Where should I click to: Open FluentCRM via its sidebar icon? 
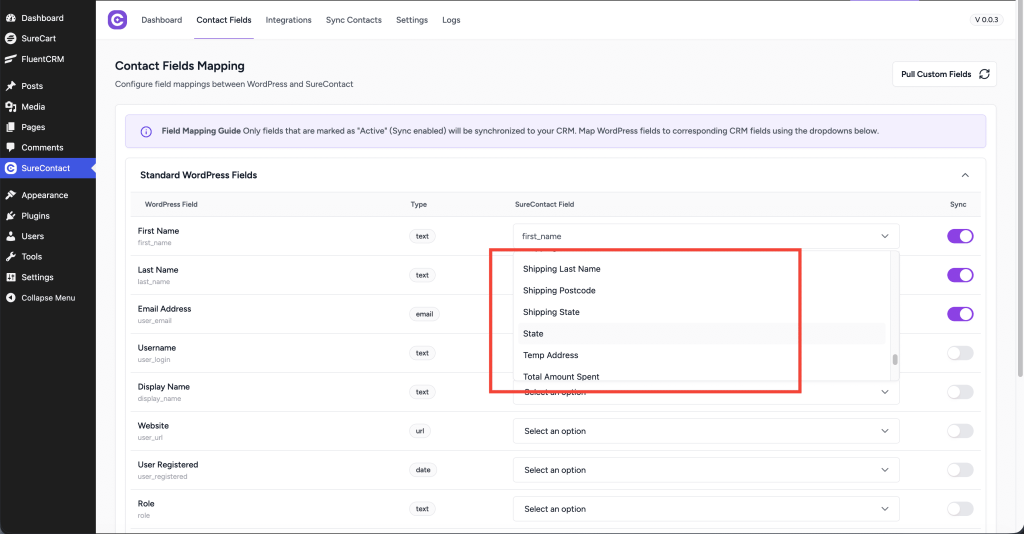point(10,59)
